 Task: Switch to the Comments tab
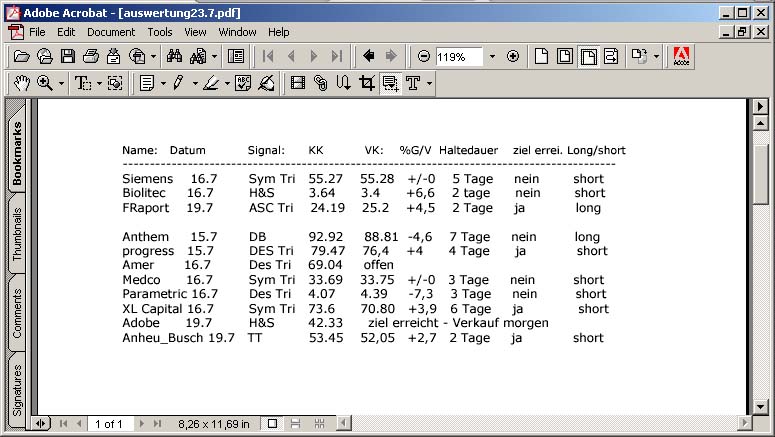pyautogui.click(x=17, y=313)
